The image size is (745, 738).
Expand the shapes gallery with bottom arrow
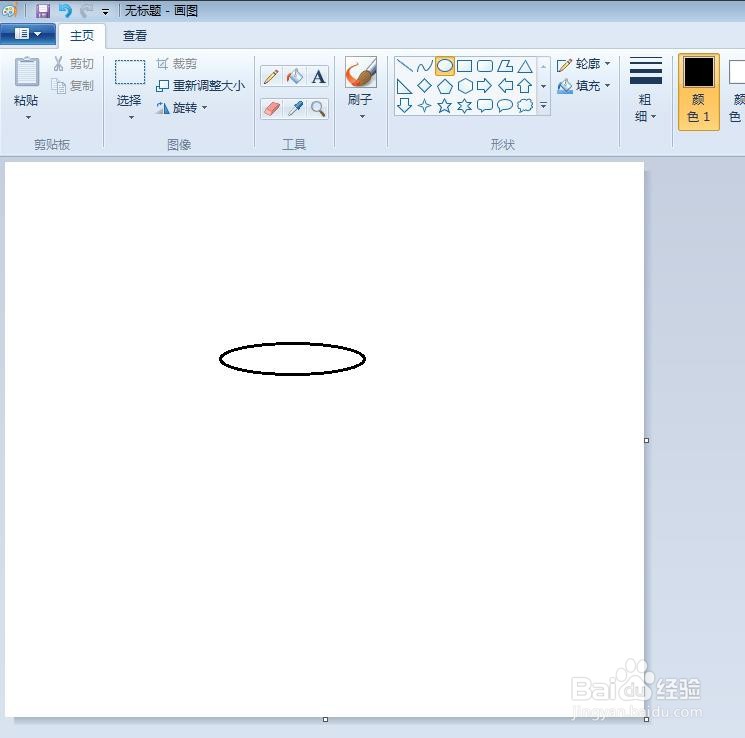[544, 105]
